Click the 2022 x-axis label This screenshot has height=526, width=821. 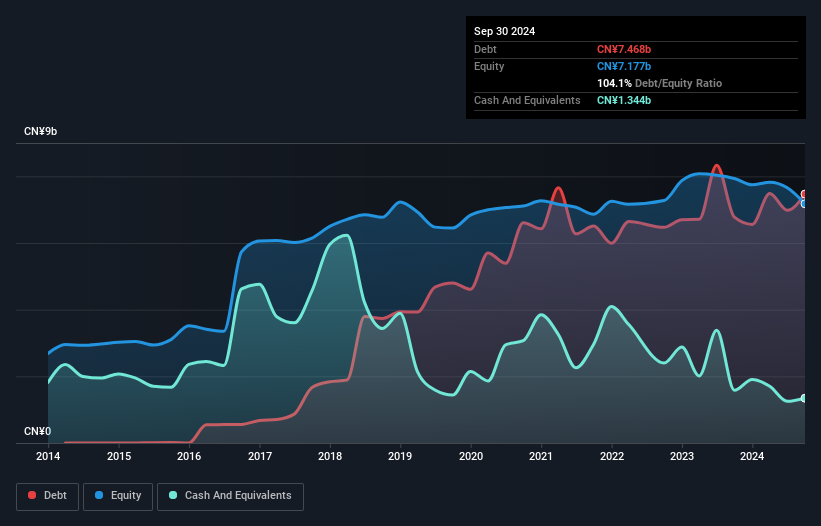(x=612, y=456)
